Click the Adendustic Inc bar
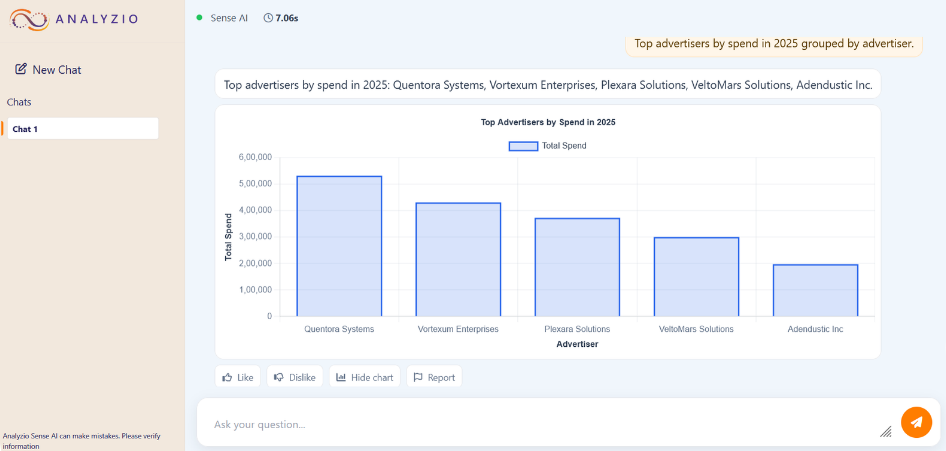 click(815, 290)
